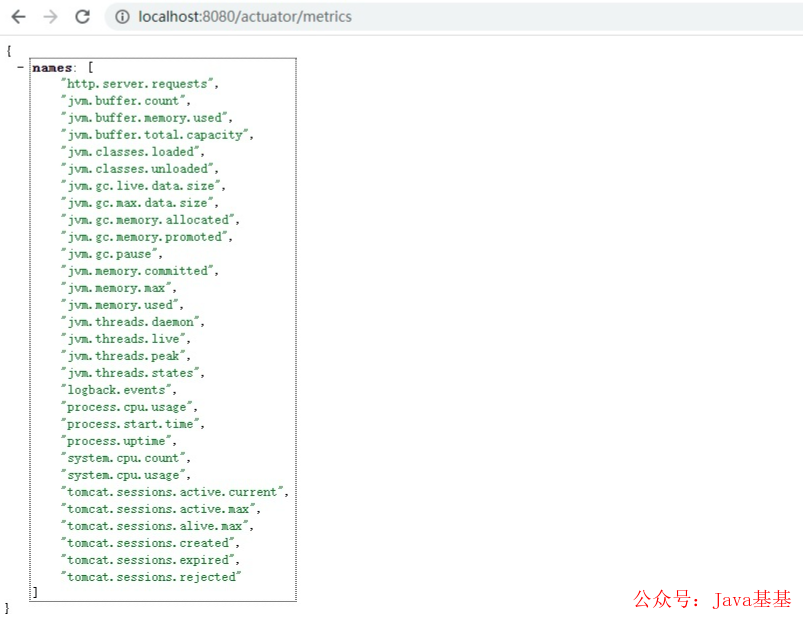Select the "tomcat.sessions.active.max" entry
Viewport: 803px width, 619px height.
tap(158, 509)
